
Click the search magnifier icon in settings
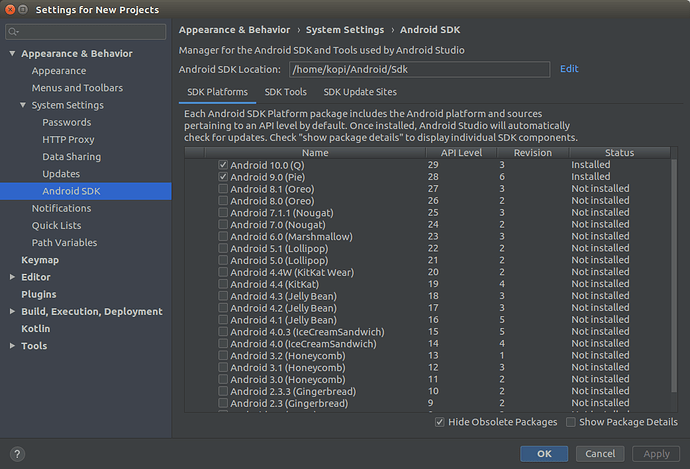(13, 32)
